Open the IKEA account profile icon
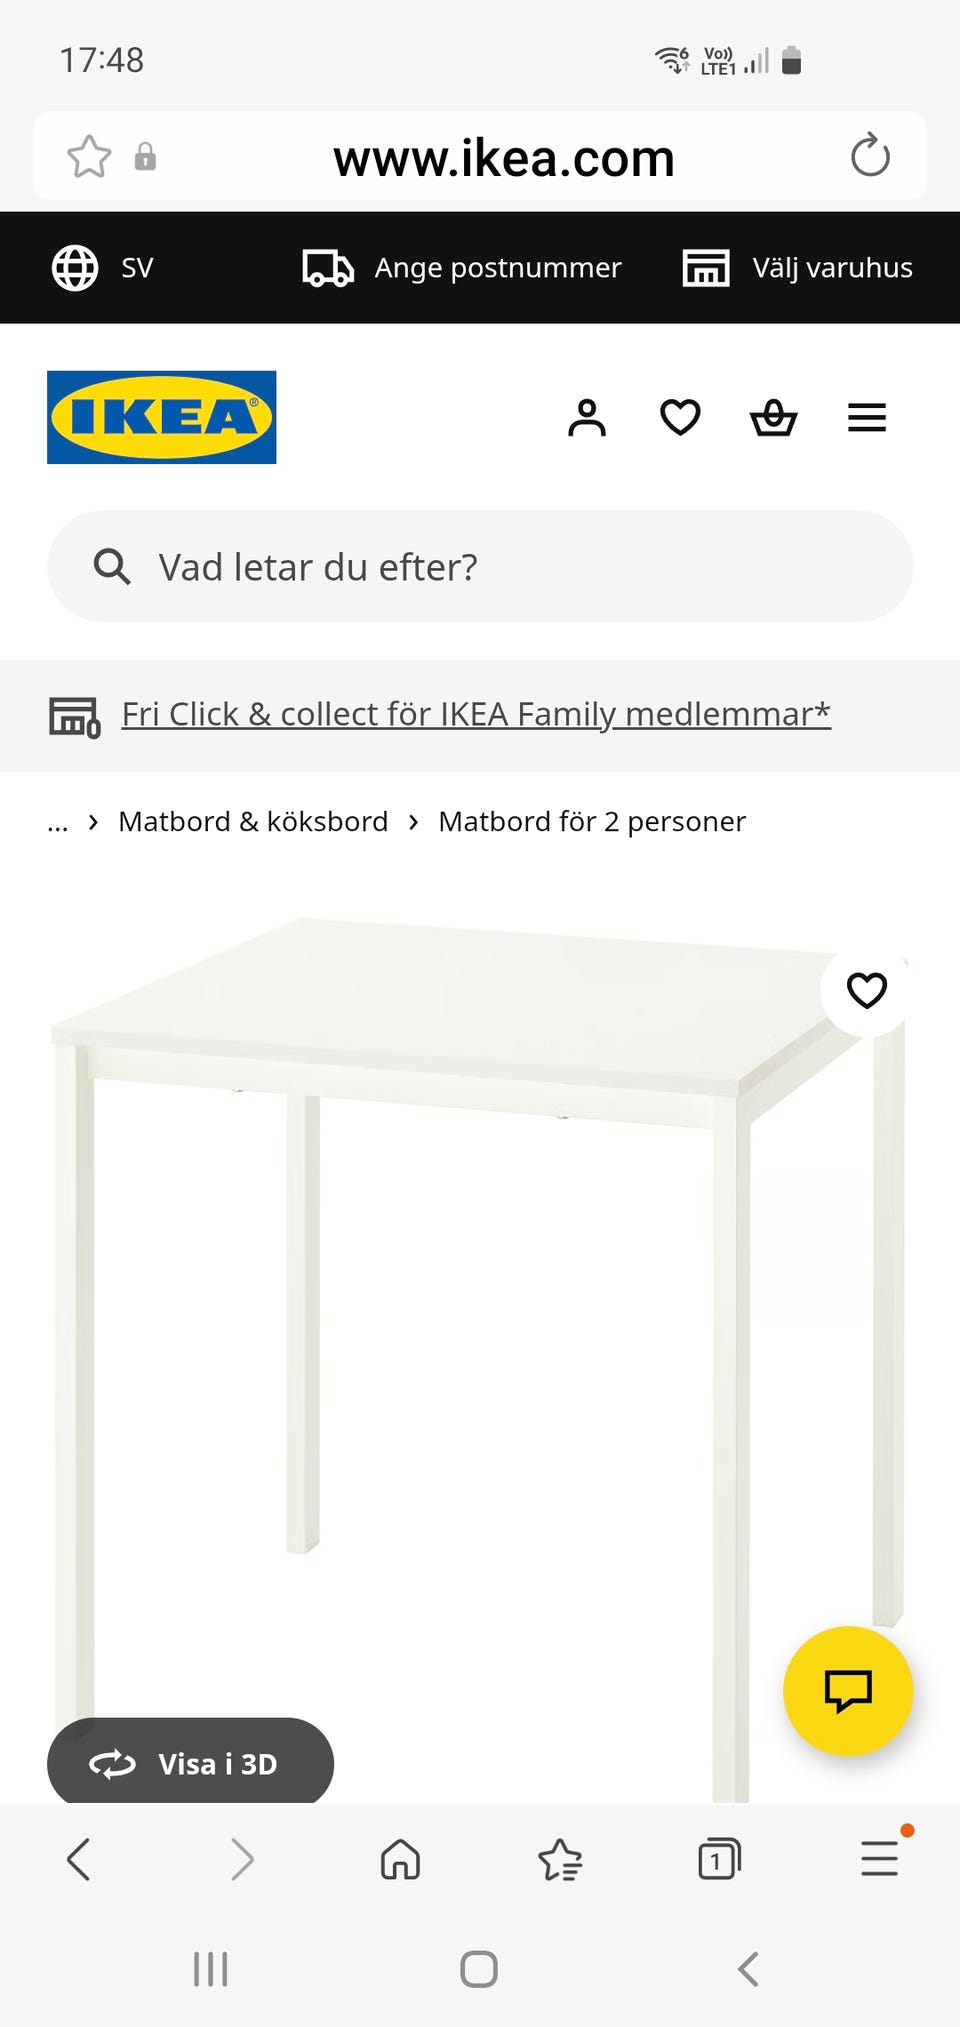The width and height of the screenshot is (960, 2027). [587, 418]
